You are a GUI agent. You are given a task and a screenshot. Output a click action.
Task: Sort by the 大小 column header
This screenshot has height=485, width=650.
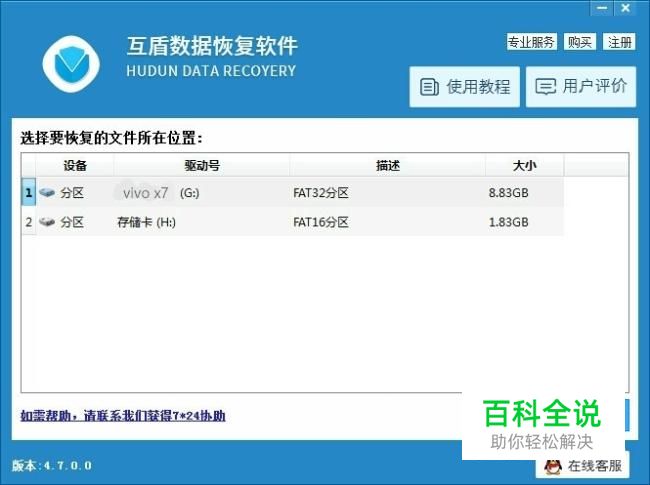(524, 166)
